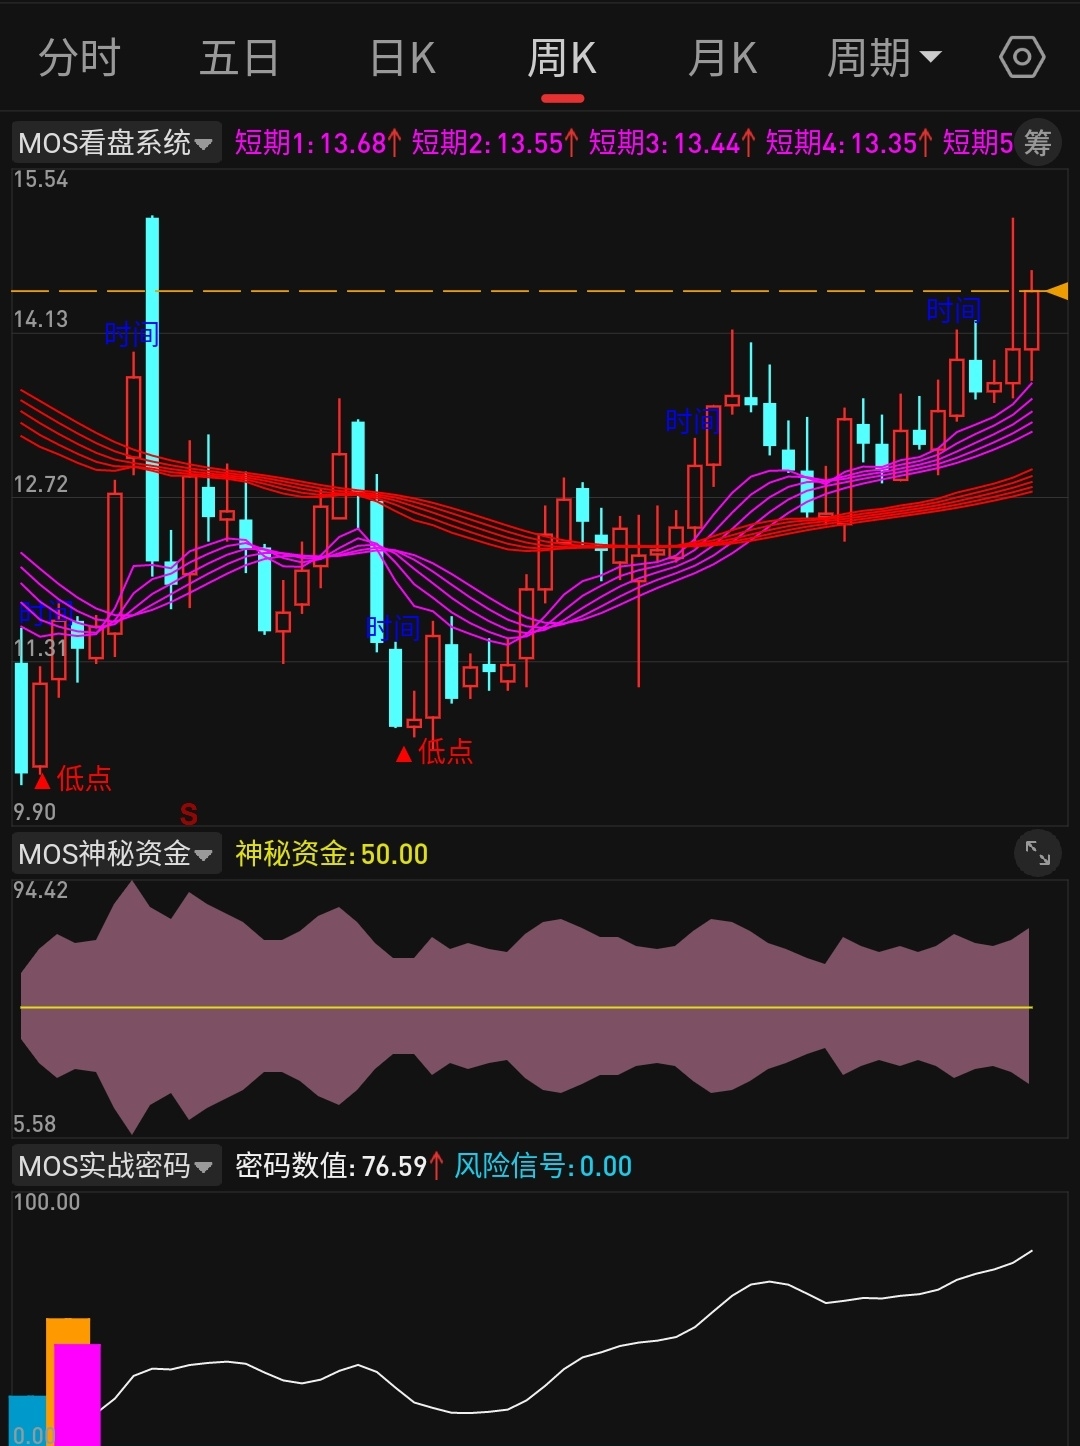The height and width of the screenshot is (1446, 1080).
Task: Click the 15.54 price axis label
Action: pos(41,180)
